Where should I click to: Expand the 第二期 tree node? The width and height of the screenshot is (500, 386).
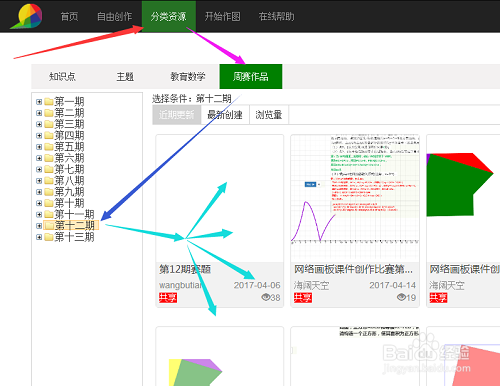(x=39, y=113)
